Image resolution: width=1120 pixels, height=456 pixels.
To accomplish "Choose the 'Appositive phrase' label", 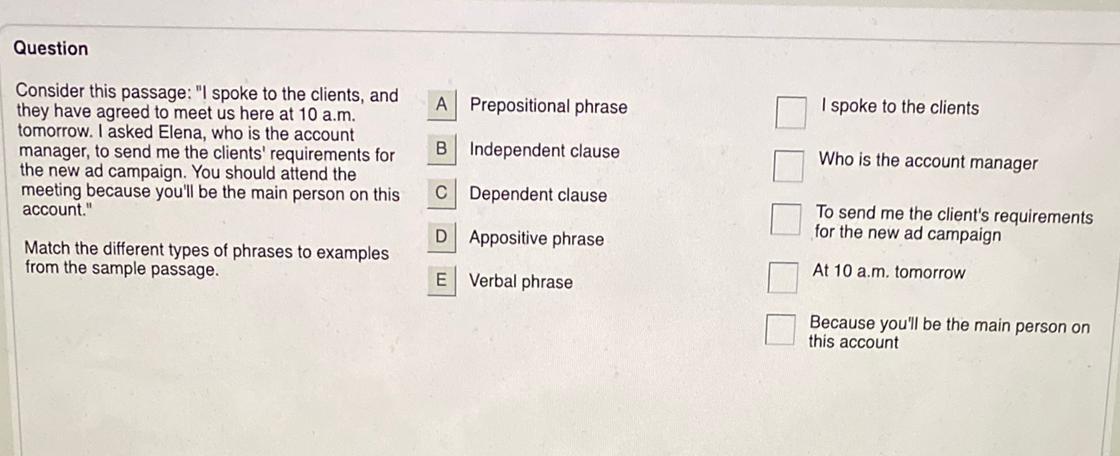I will (536, 239).
